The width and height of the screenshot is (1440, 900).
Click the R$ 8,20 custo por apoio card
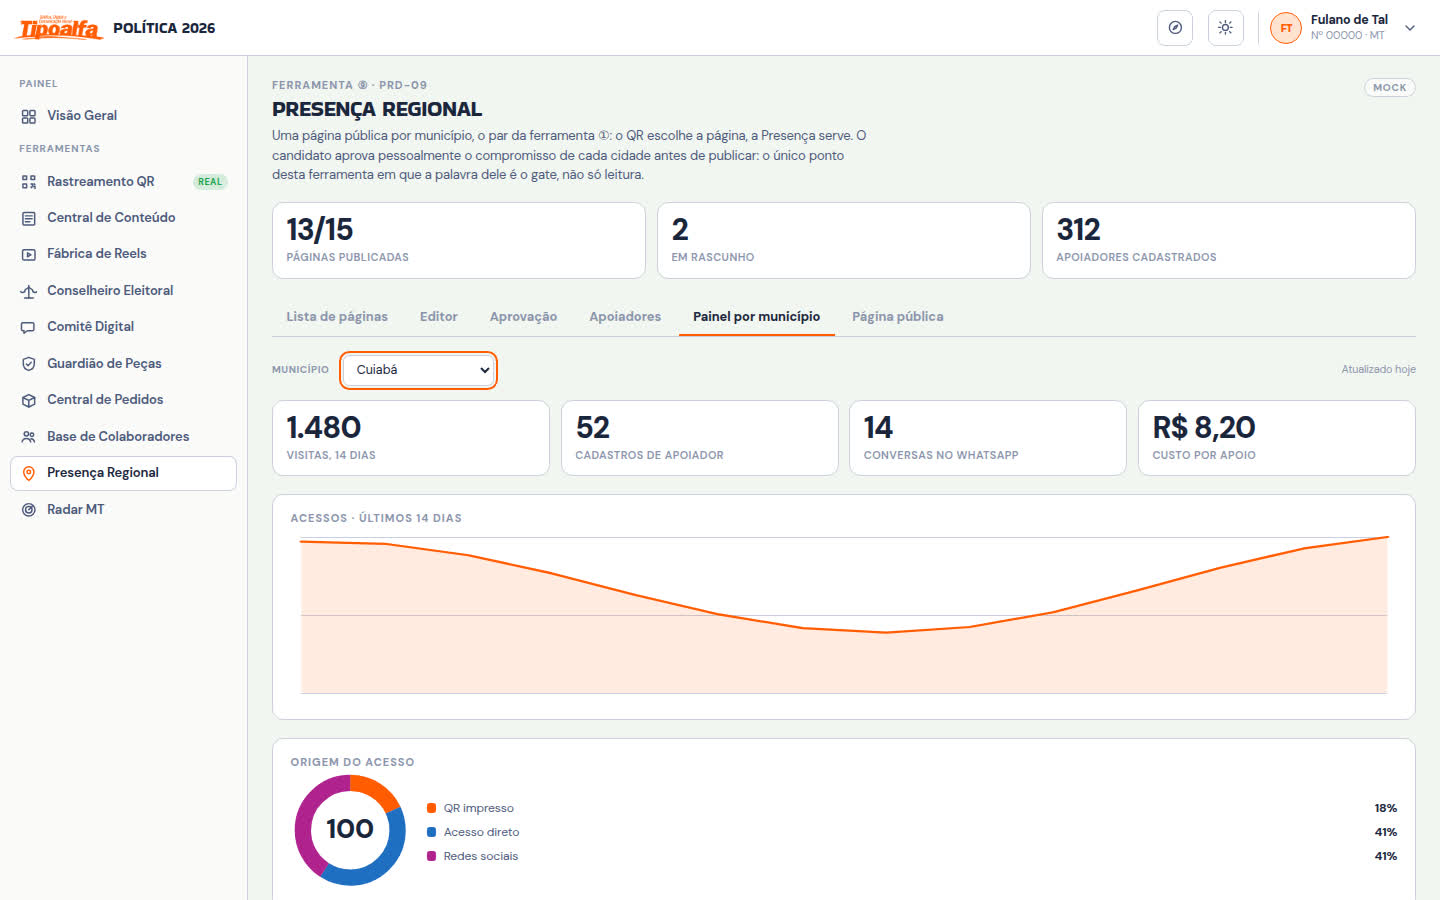coord(1277,438)
